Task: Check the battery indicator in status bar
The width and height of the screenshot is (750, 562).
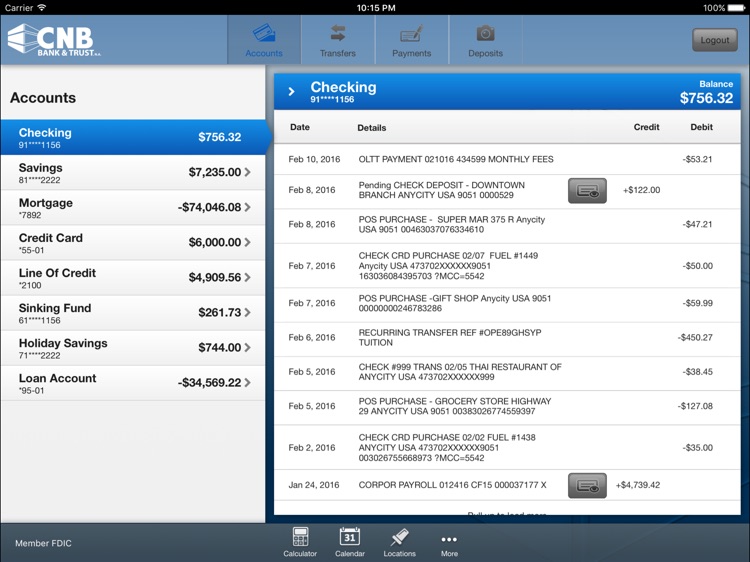Action: click(x=736, y=8)
